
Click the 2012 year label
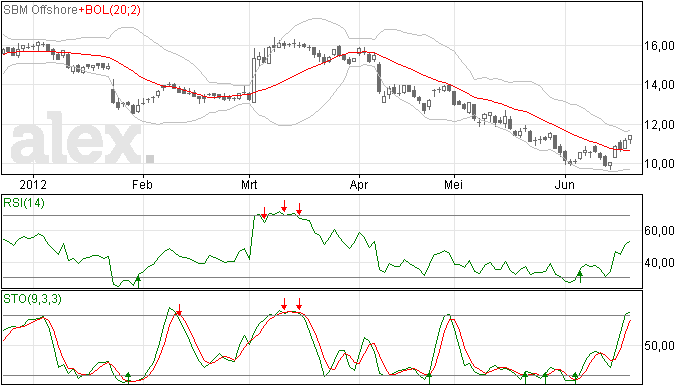point(33,184)
